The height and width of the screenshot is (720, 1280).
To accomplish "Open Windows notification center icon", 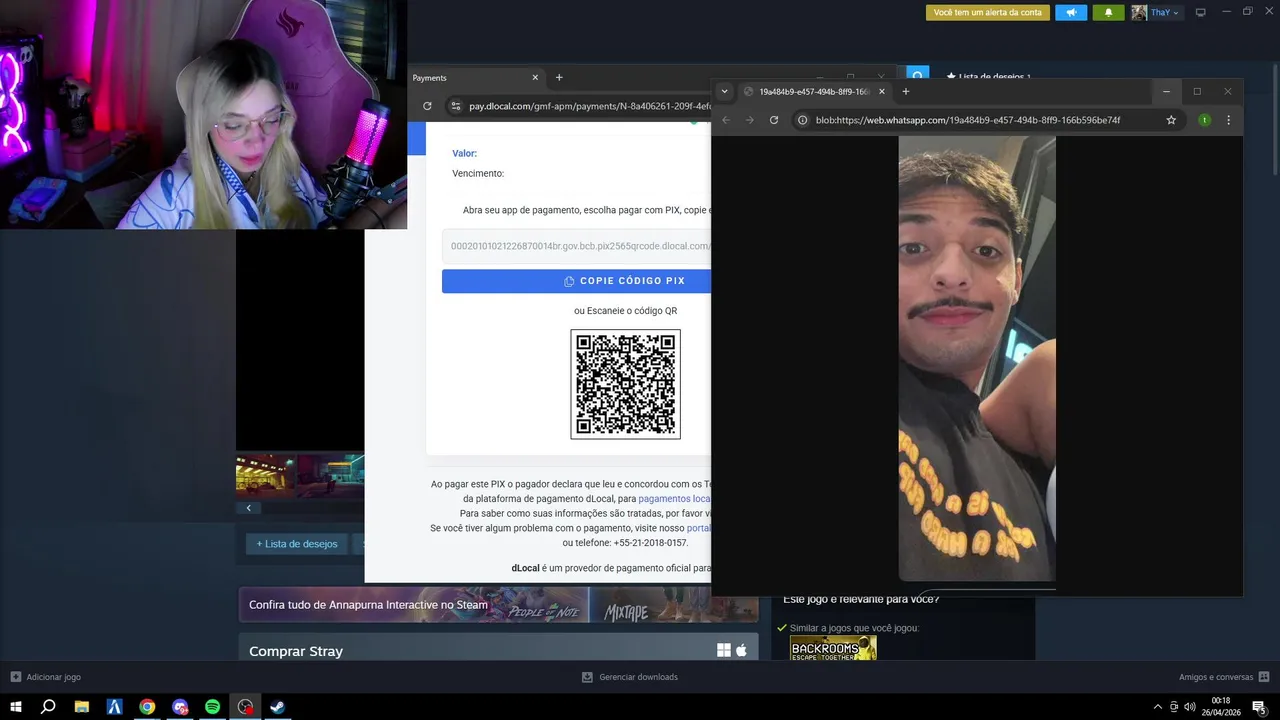I will pyautogui.click(x=1259, y=707).
